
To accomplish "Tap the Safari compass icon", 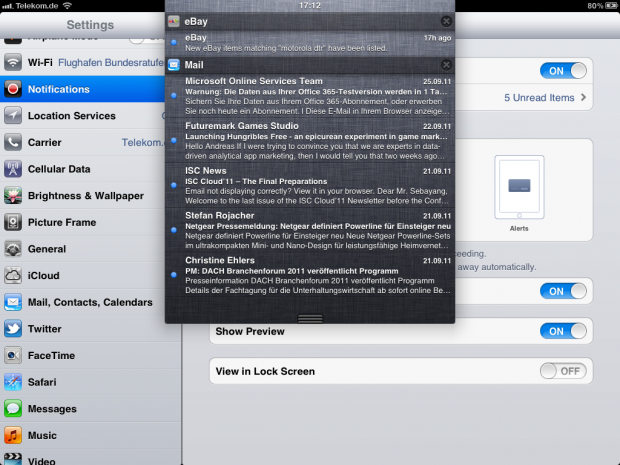I will [13, 382].
